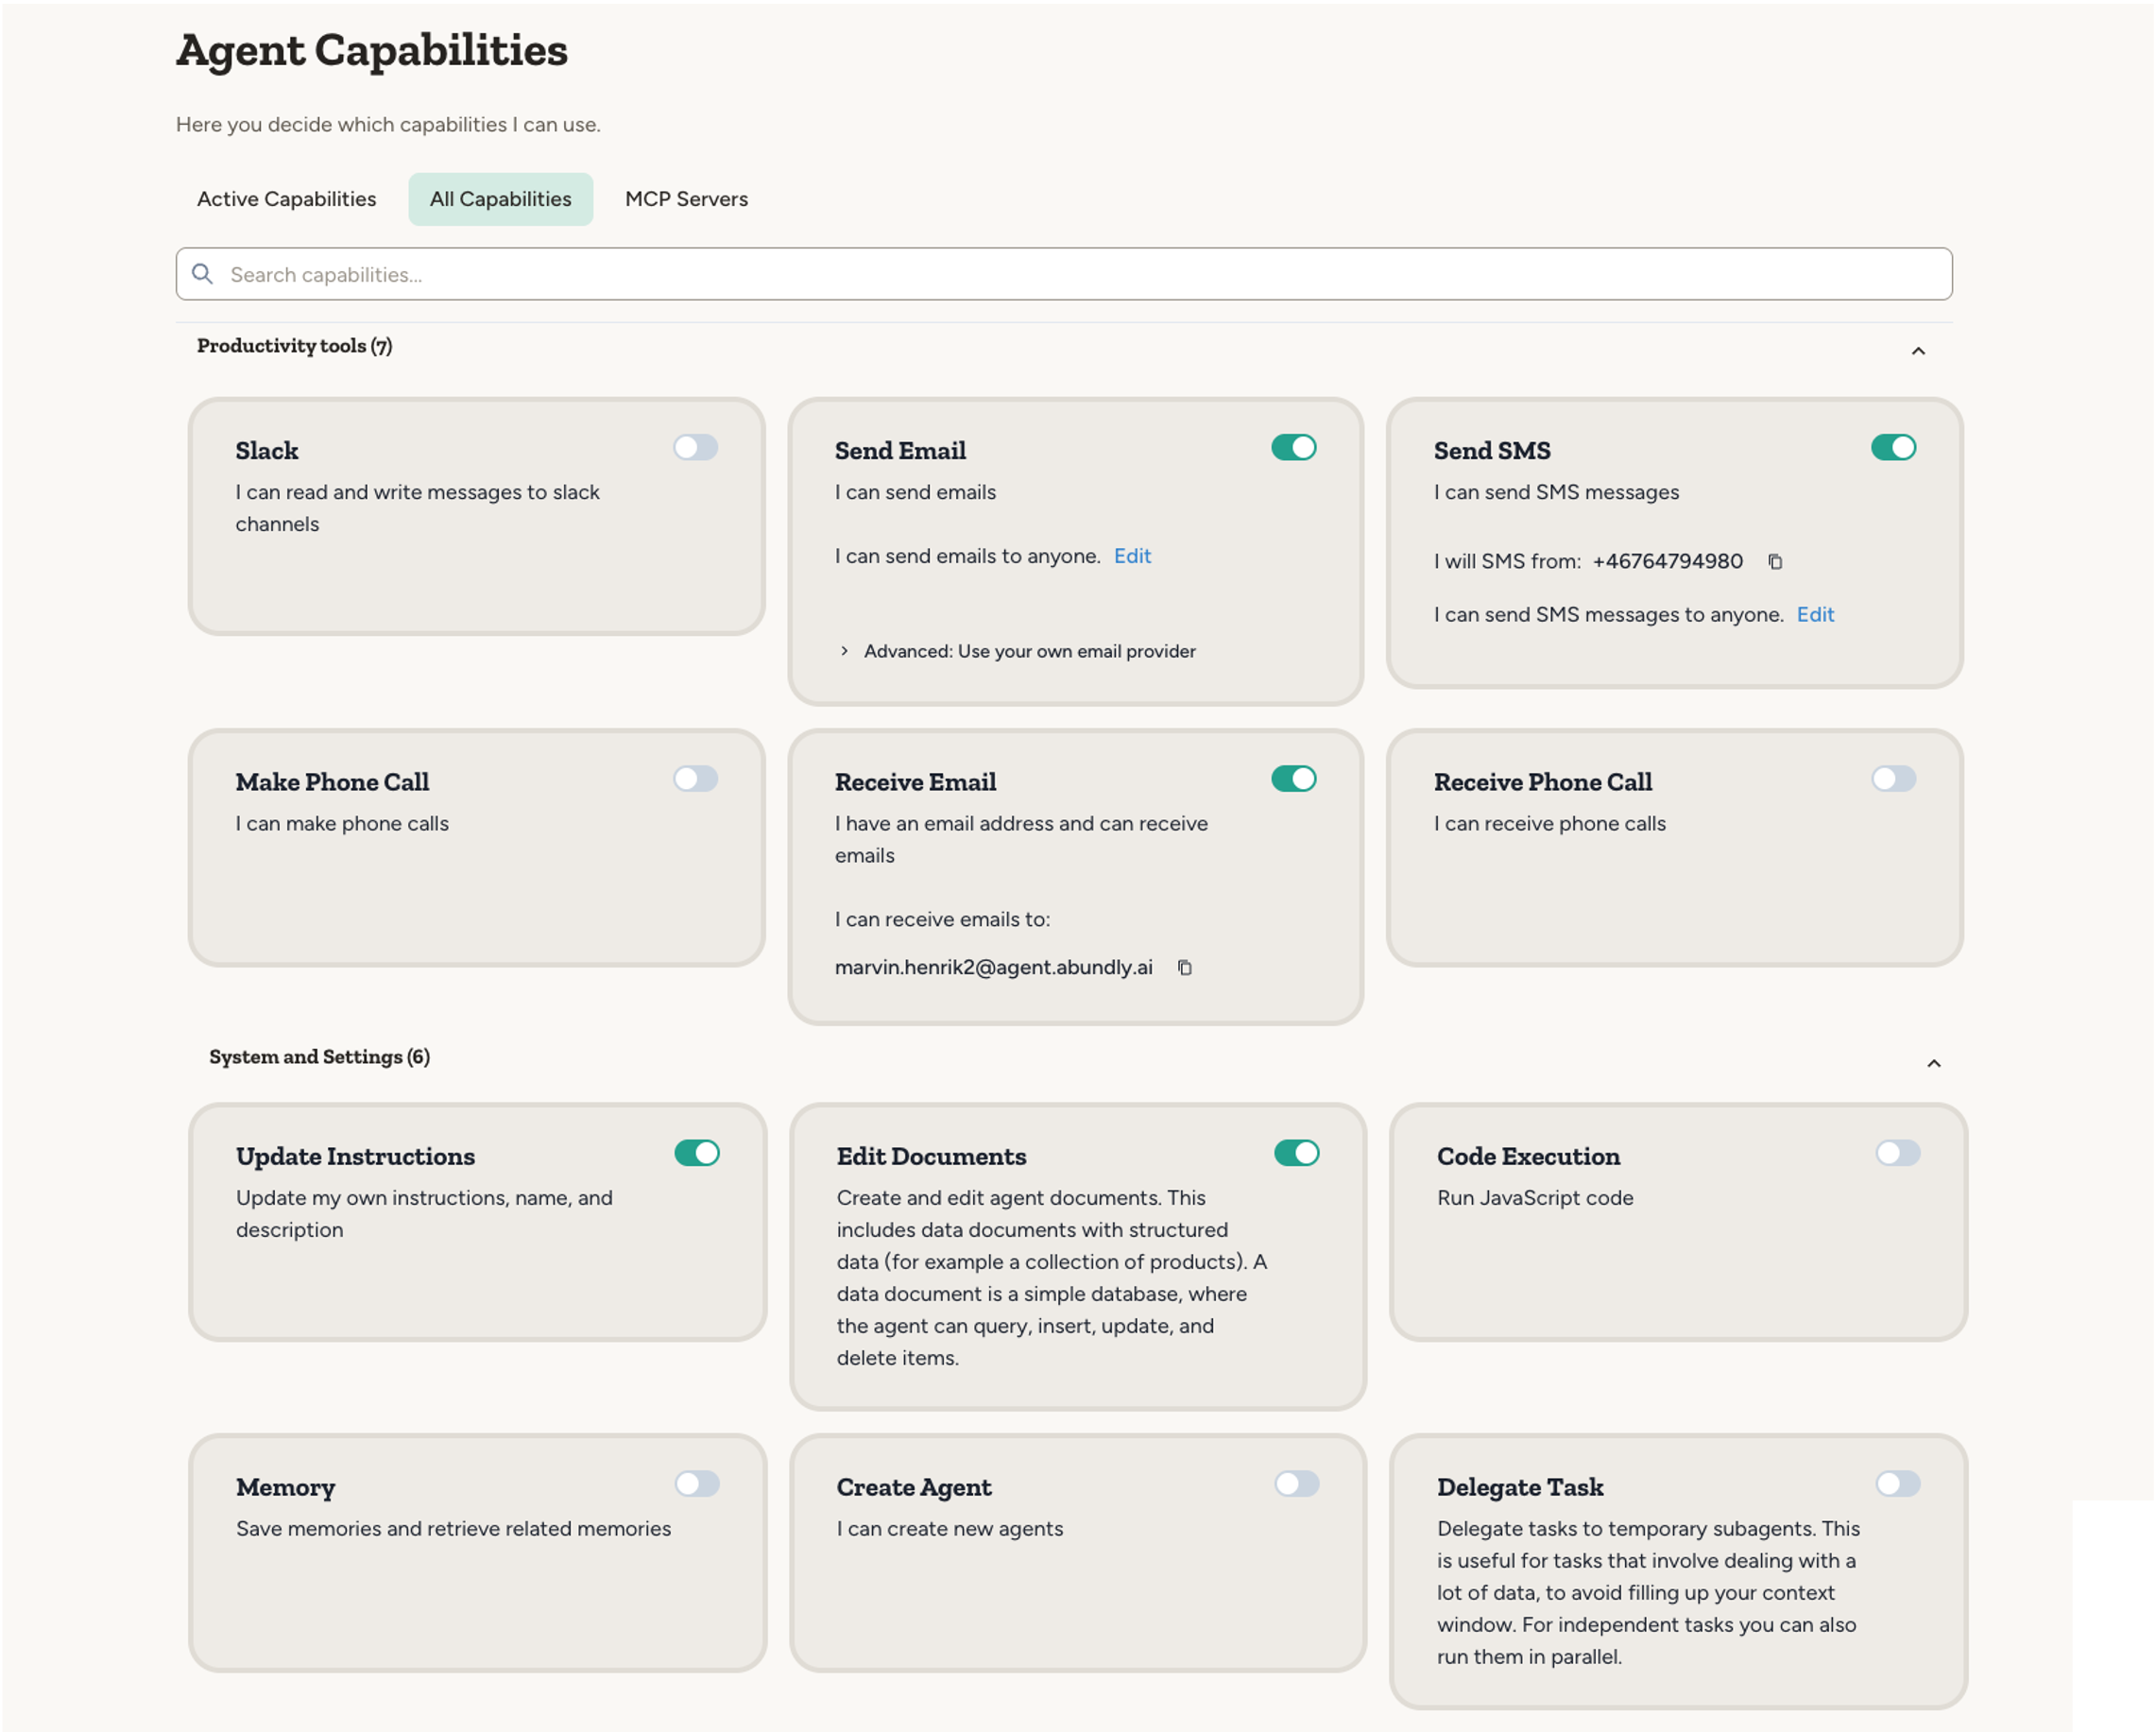Viewport: 2156px width, 1732px height.
Task: Enable the Slack capability
Action: (x=697, y=447)
